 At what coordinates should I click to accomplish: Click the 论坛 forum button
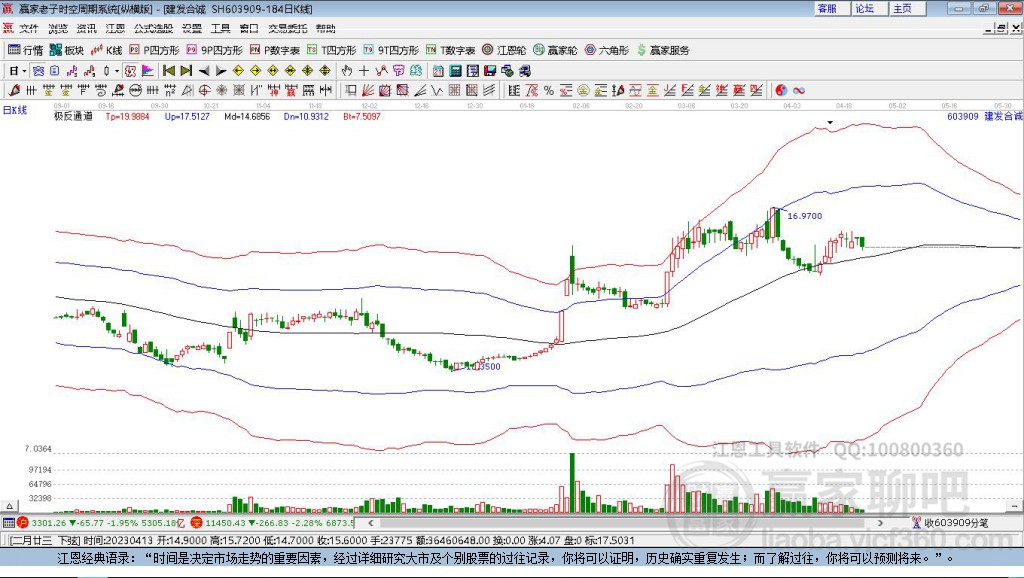(869, 8)
